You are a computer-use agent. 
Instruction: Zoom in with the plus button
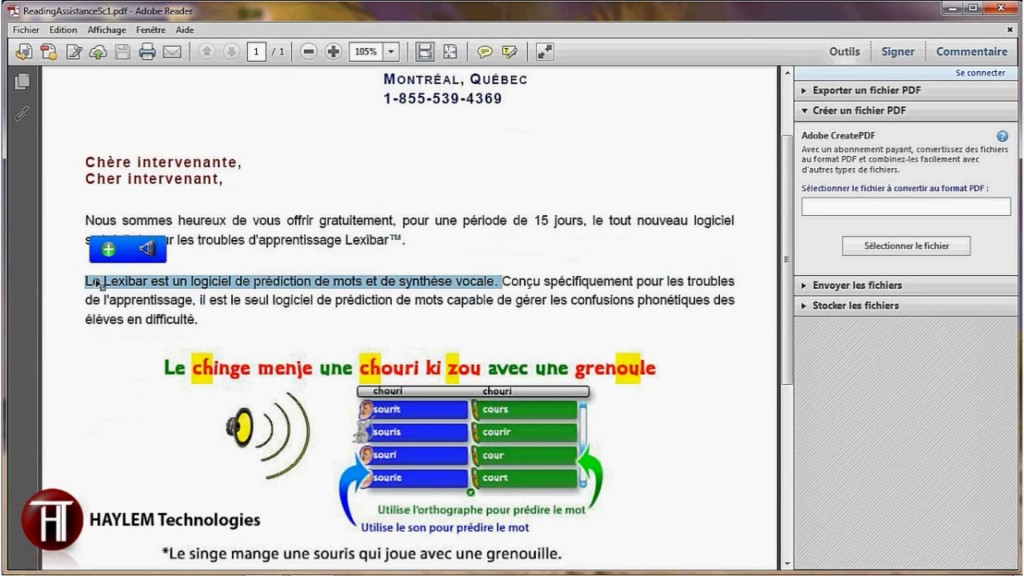333,52
